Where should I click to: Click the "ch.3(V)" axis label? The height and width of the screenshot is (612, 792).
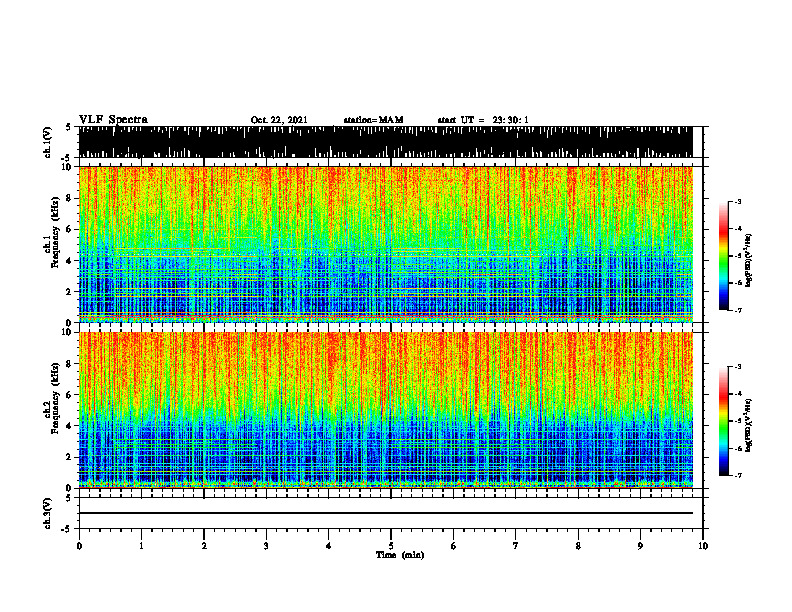pyautogui.click(x=48, y=513)
